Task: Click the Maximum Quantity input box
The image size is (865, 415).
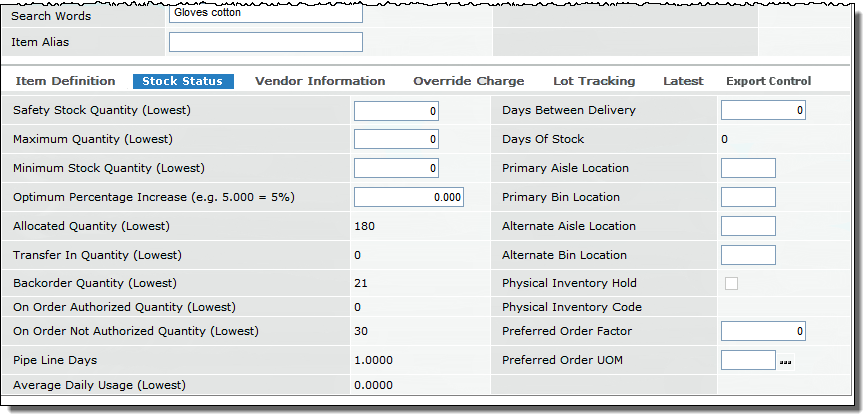Action: coord(396,140)
